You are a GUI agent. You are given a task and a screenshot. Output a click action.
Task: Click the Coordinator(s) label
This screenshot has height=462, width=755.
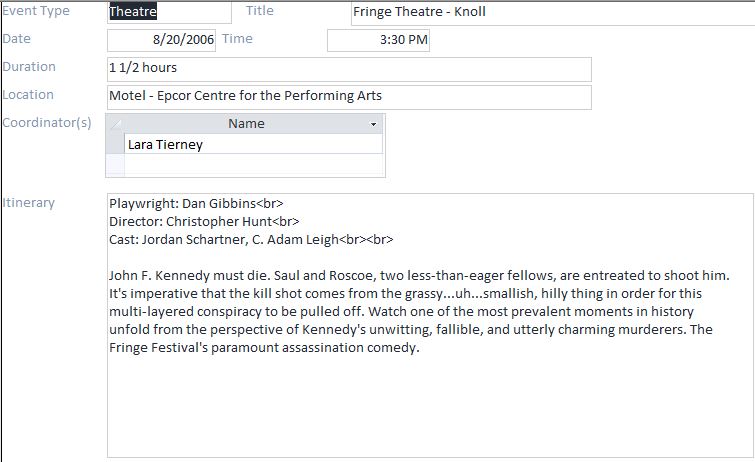click(x=47, y=123)
